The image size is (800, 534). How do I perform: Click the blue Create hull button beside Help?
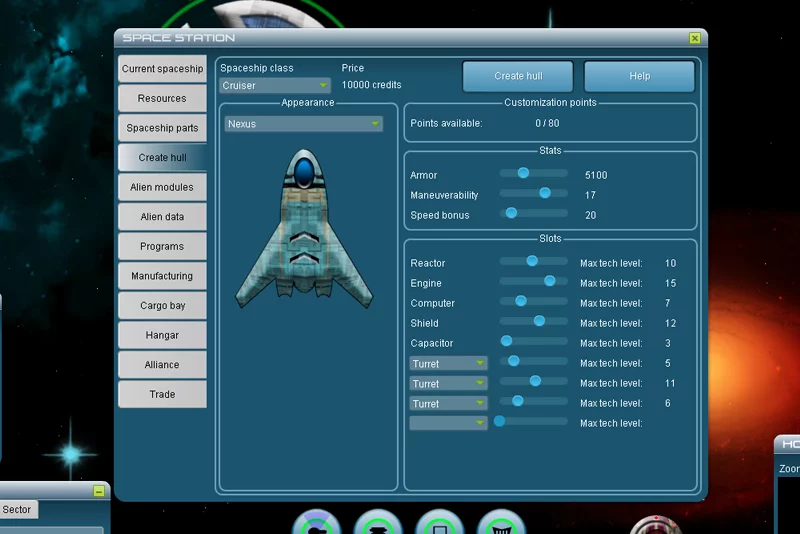(x=518, y=76)
